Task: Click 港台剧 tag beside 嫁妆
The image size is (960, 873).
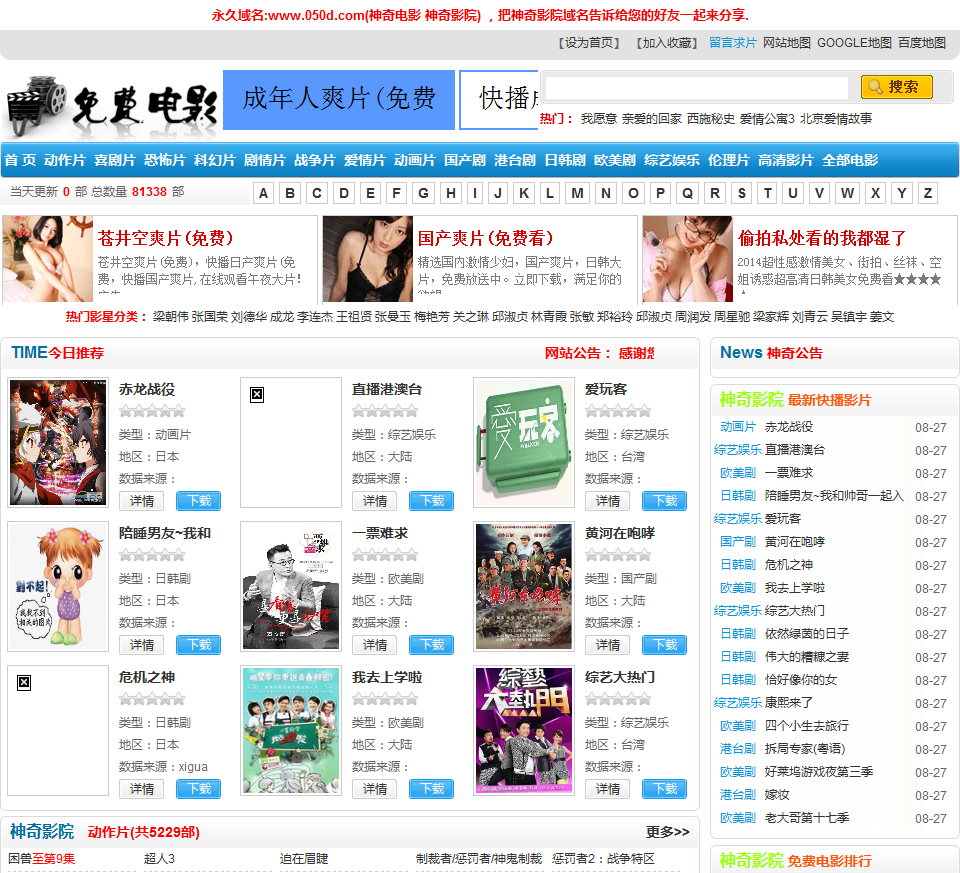Action: pos(738,795)
